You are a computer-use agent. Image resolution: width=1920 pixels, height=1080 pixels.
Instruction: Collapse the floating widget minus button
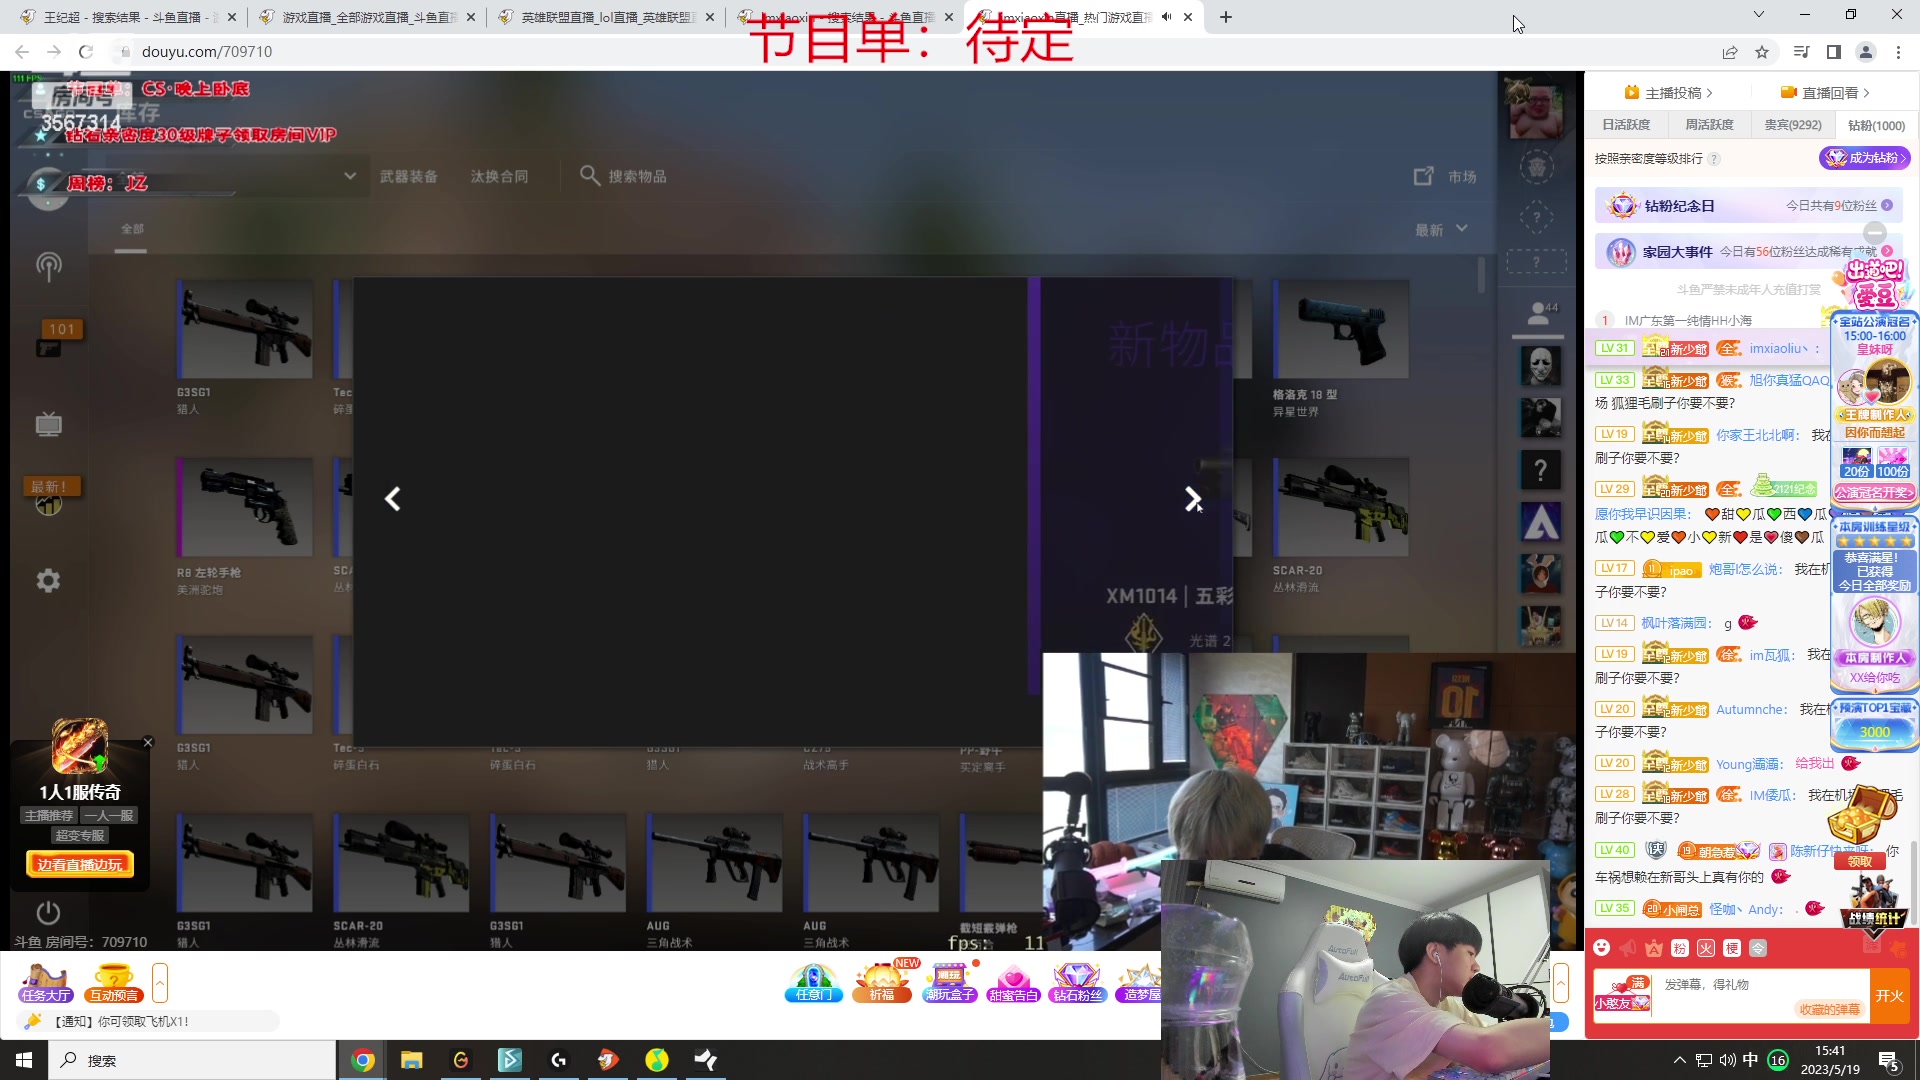1875,232
